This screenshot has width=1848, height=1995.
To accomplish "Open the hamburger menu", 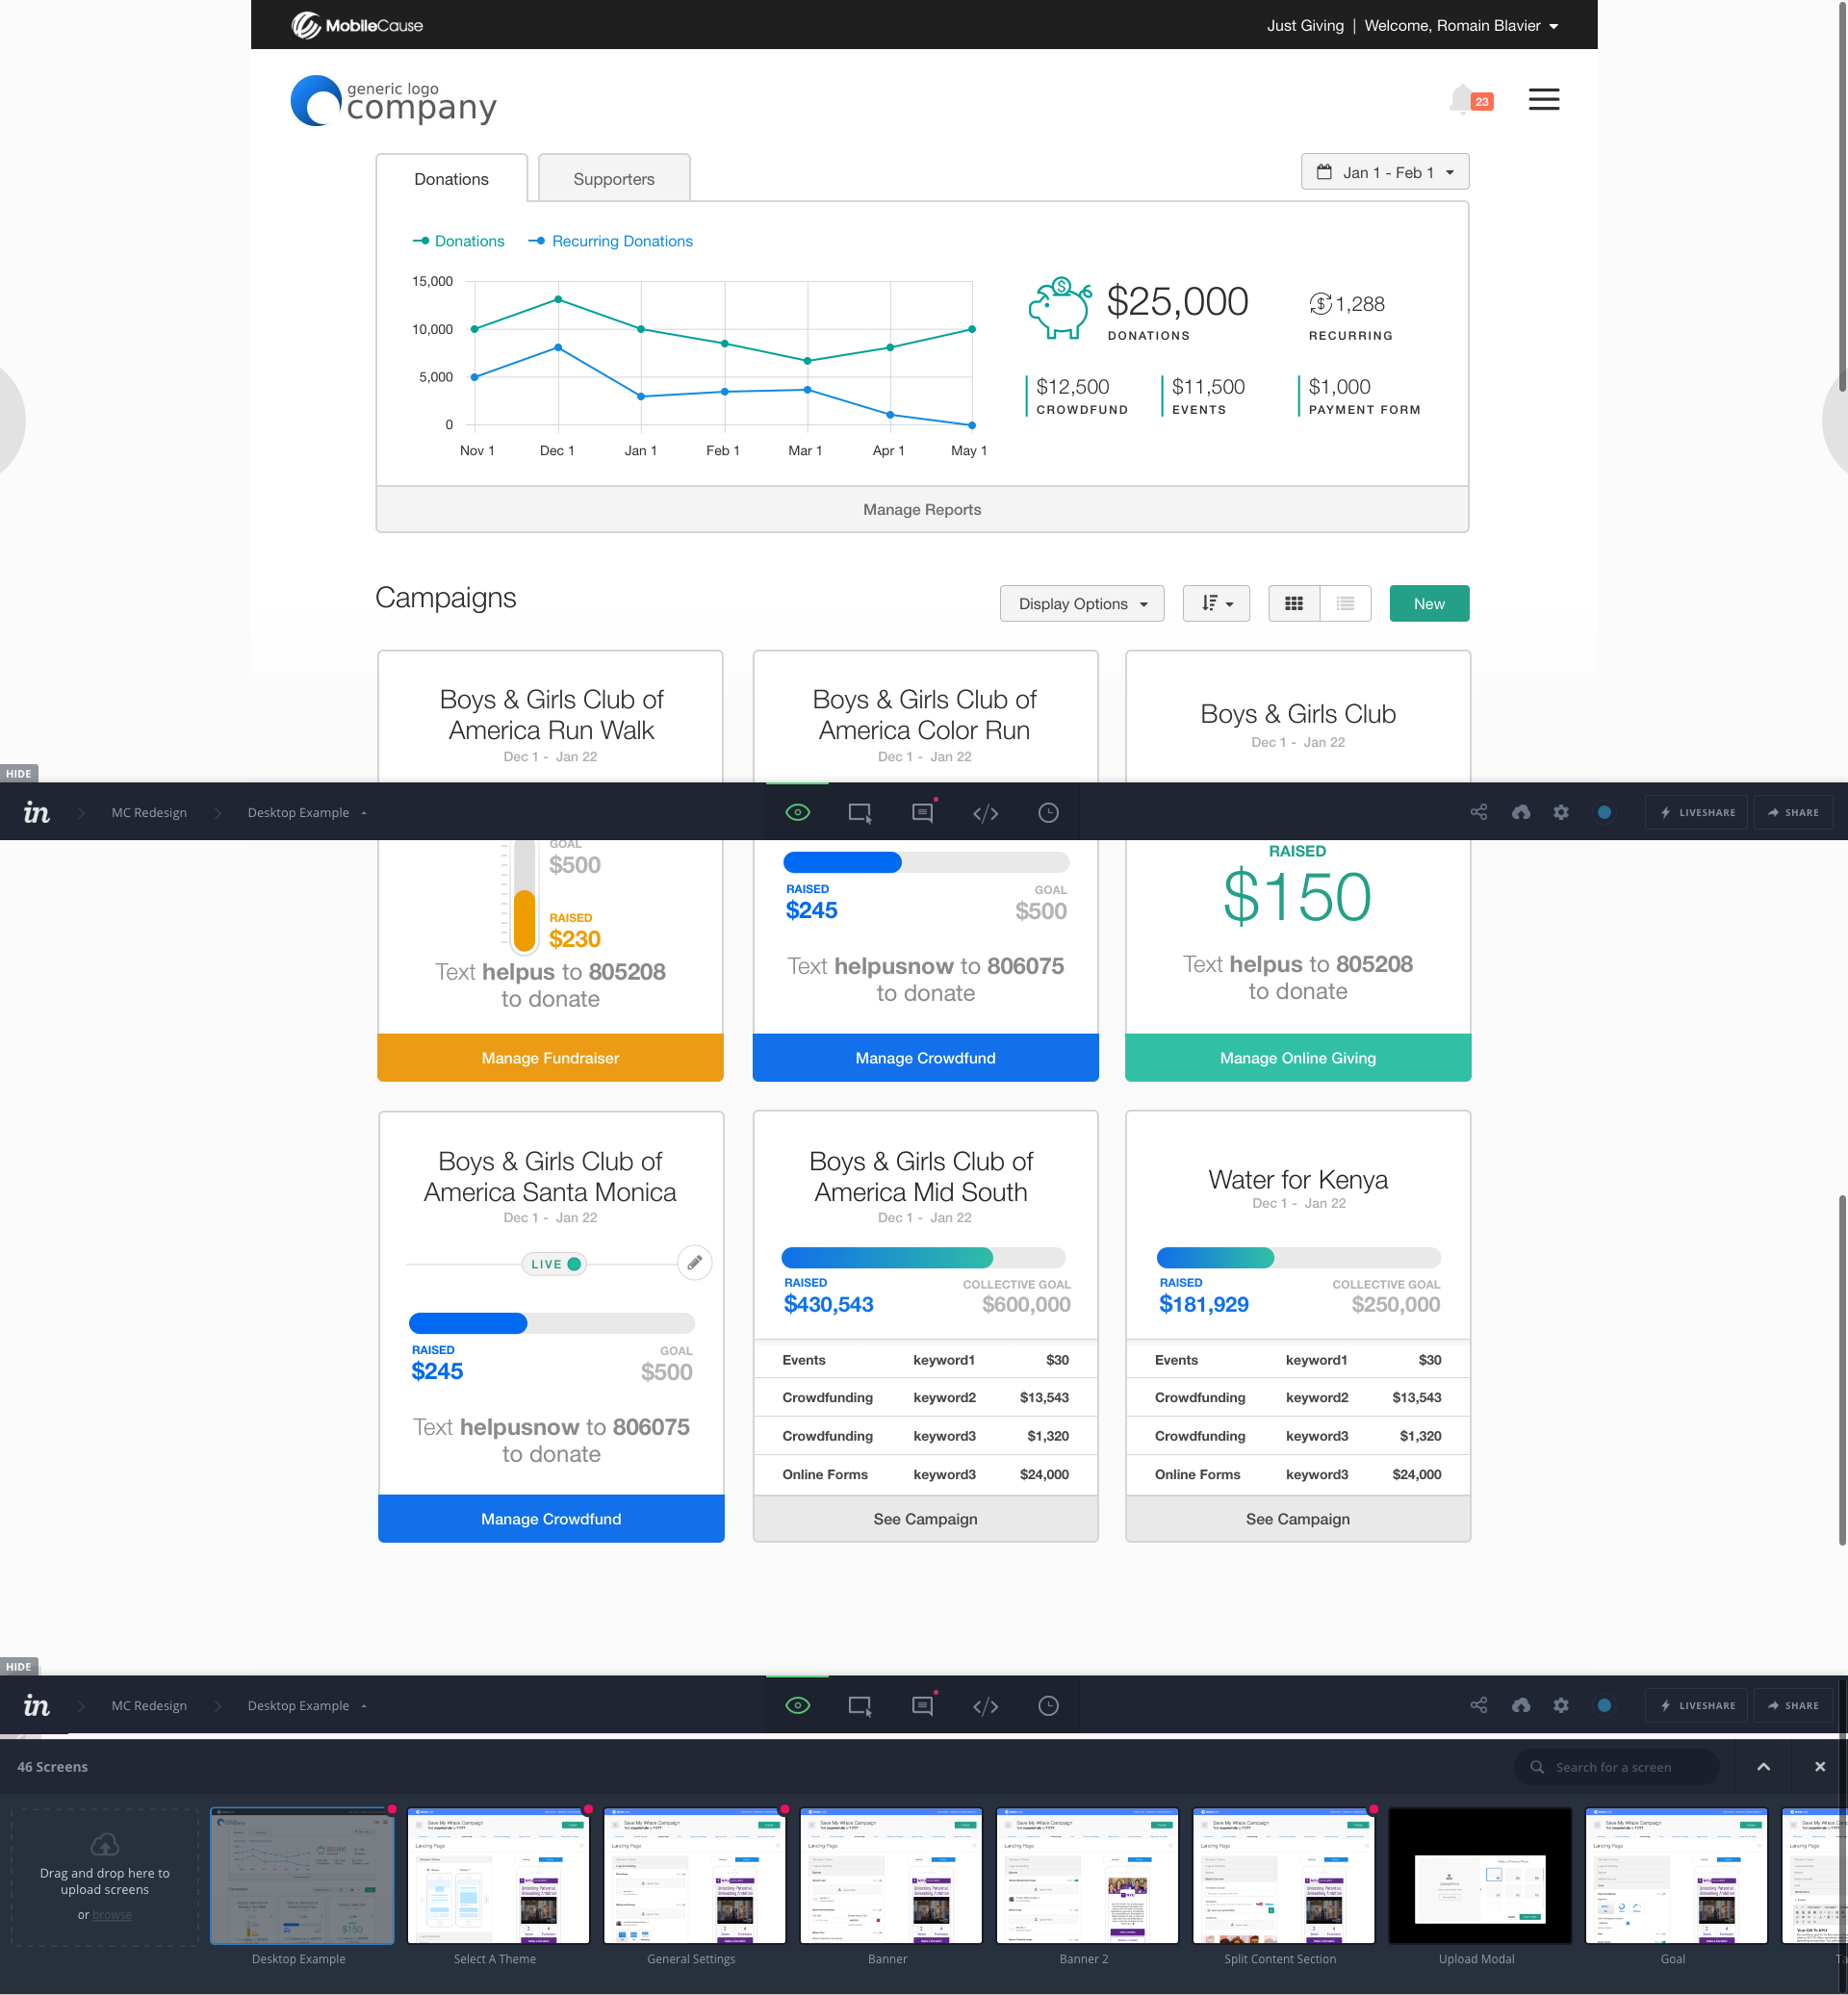I will (1543, 99).
